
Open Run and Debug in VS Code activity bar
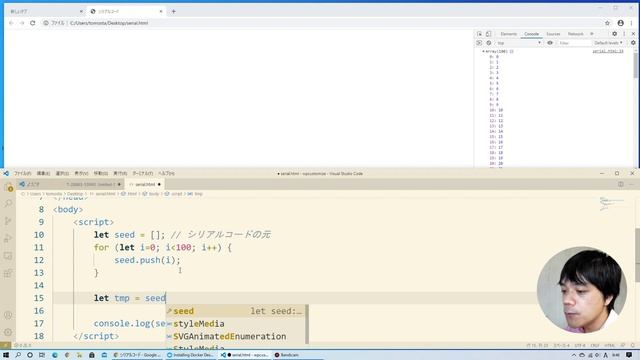tap(8, 238)
